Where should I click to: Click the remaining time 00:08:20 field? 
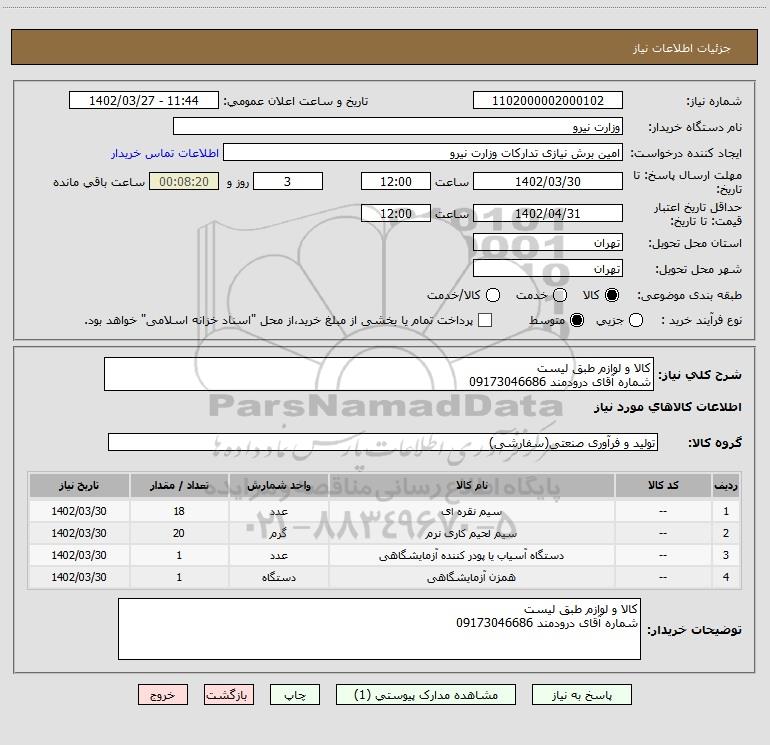pos(184,181)
